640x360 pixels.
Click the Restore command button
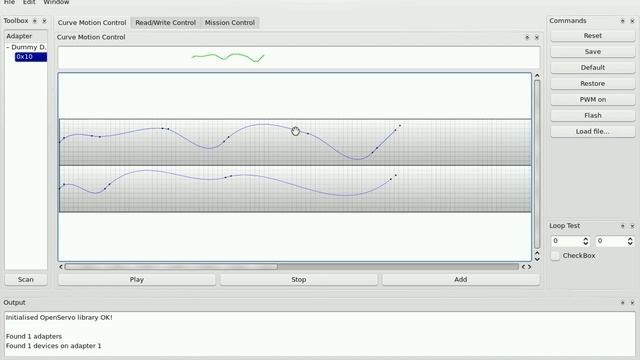tap(593, 84)
